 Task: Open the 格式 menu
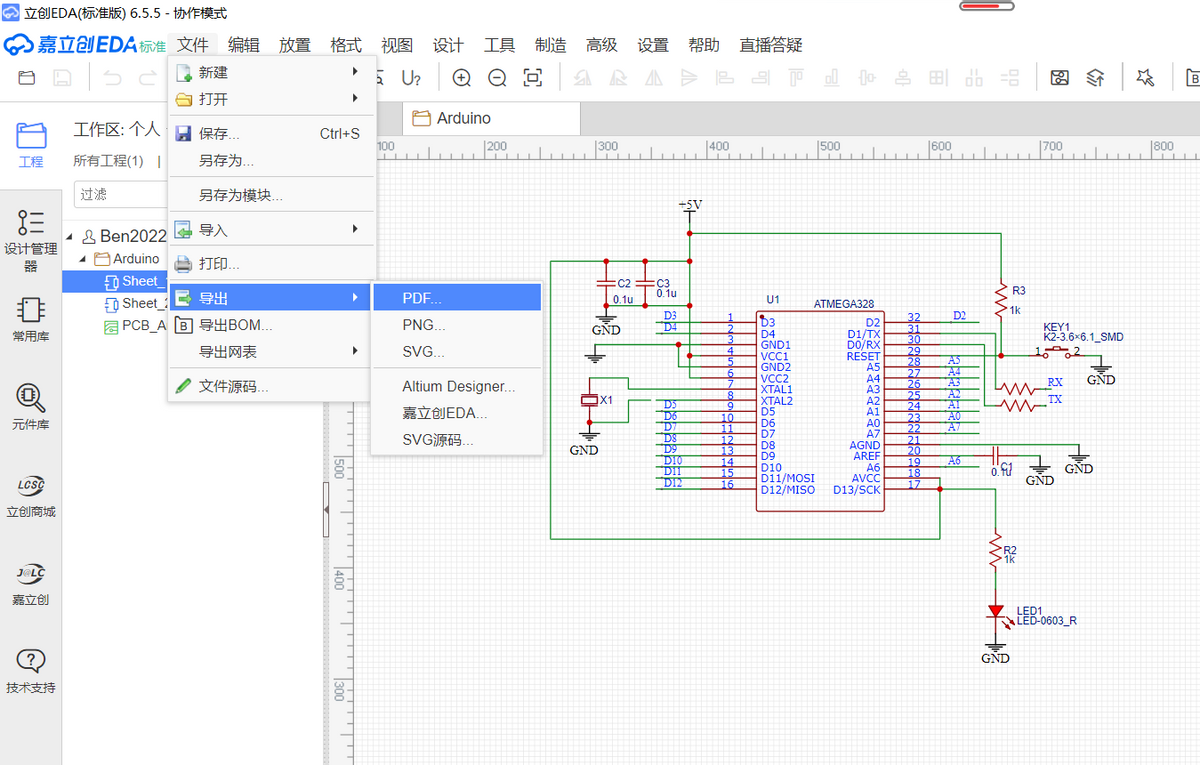tap(345, 45)
